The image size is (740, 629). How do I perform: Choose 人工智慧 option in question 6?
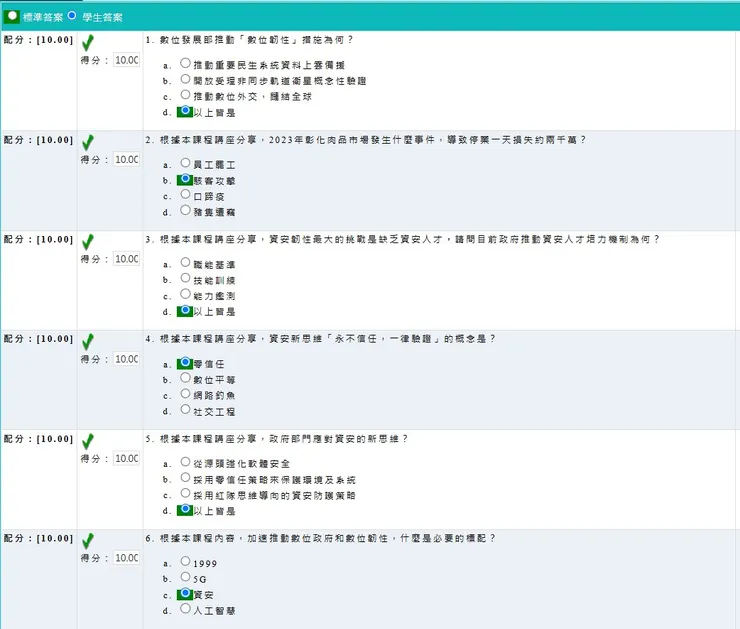185,608
